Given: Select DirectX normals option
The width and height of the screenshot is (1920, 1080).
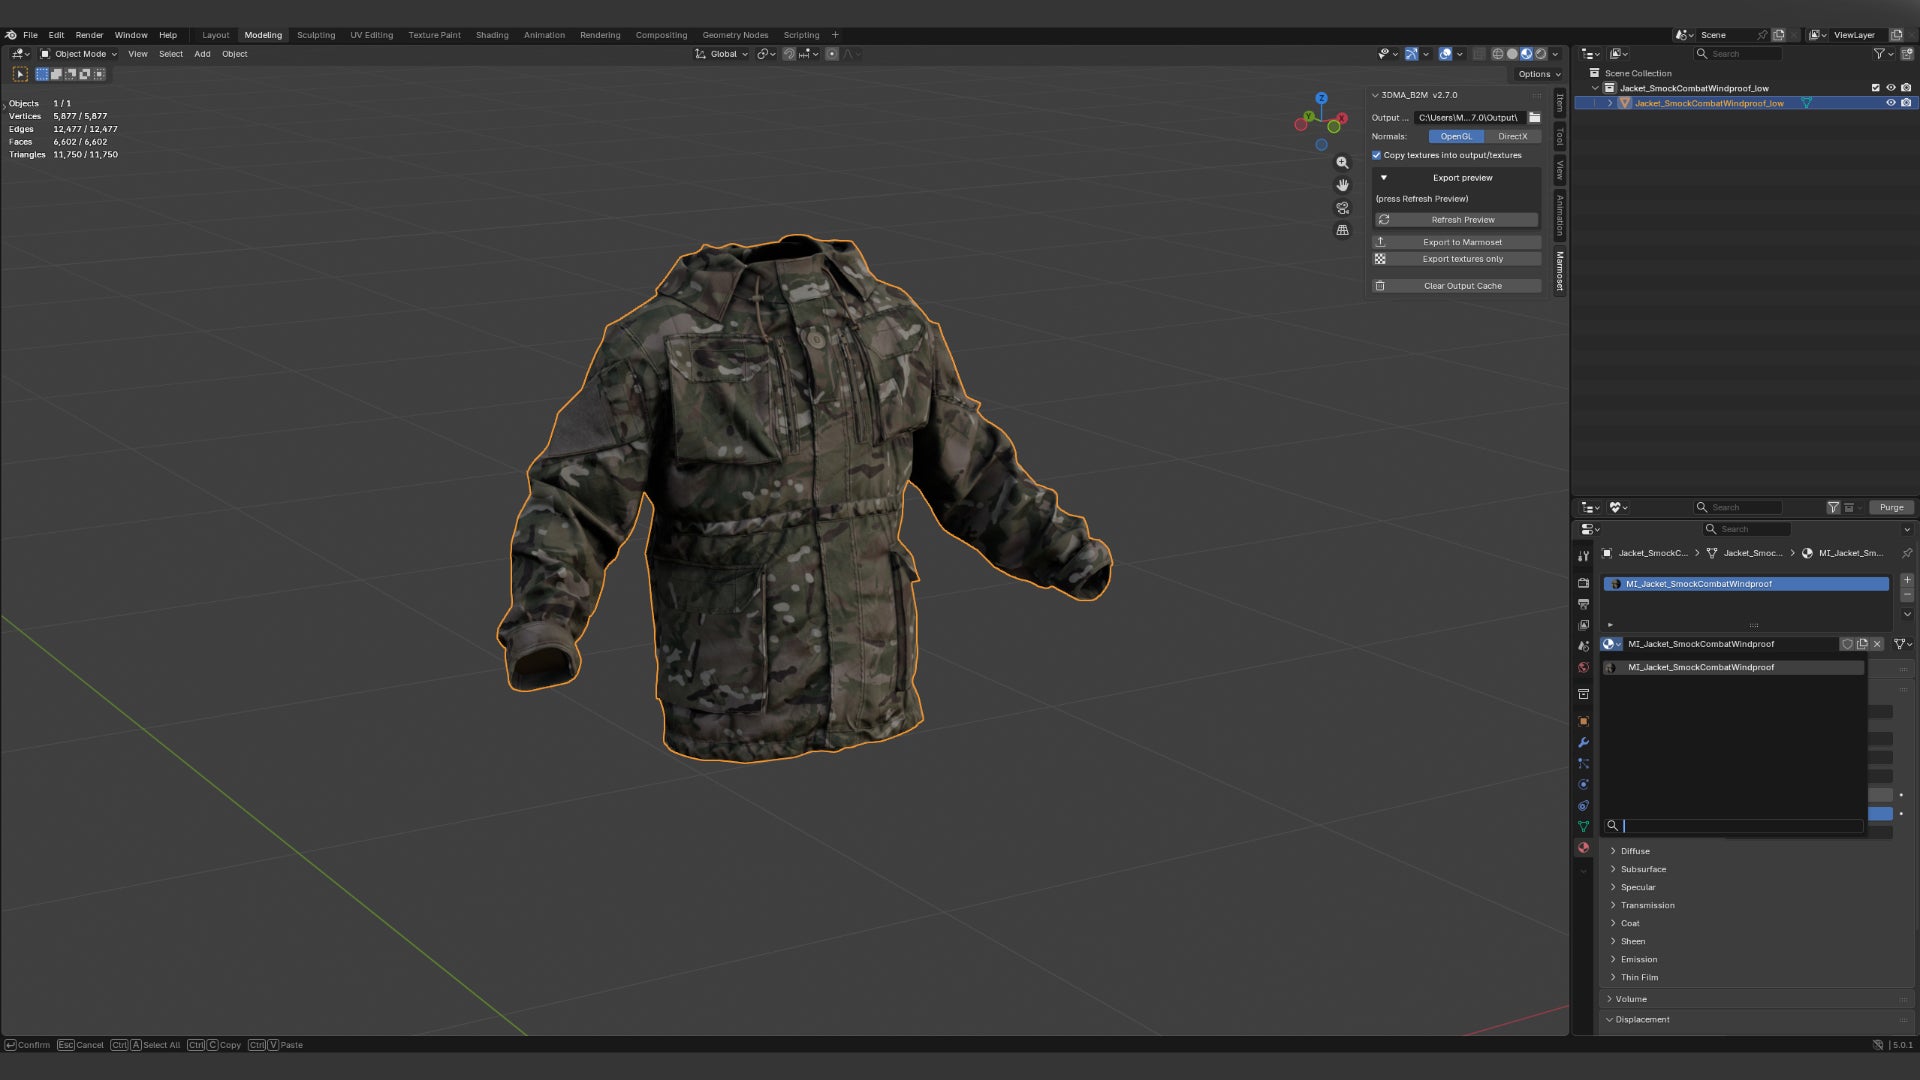Looking at the screenshot, I should (x=1512, y=136).
